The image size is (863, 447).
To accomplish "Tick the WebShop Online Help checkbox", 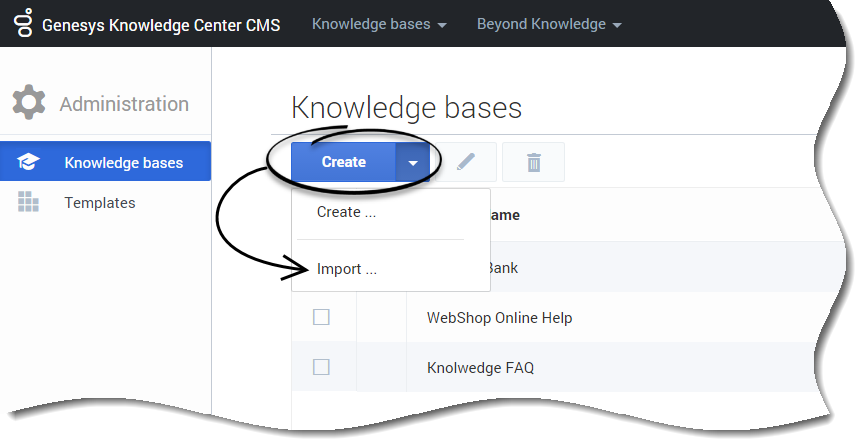I will (321, 317).
